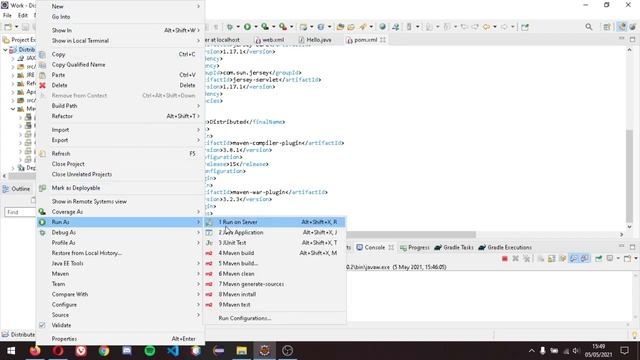640x360 pixels.
Task: Select Maven install in submenu
Action: (x=275, y=294)
